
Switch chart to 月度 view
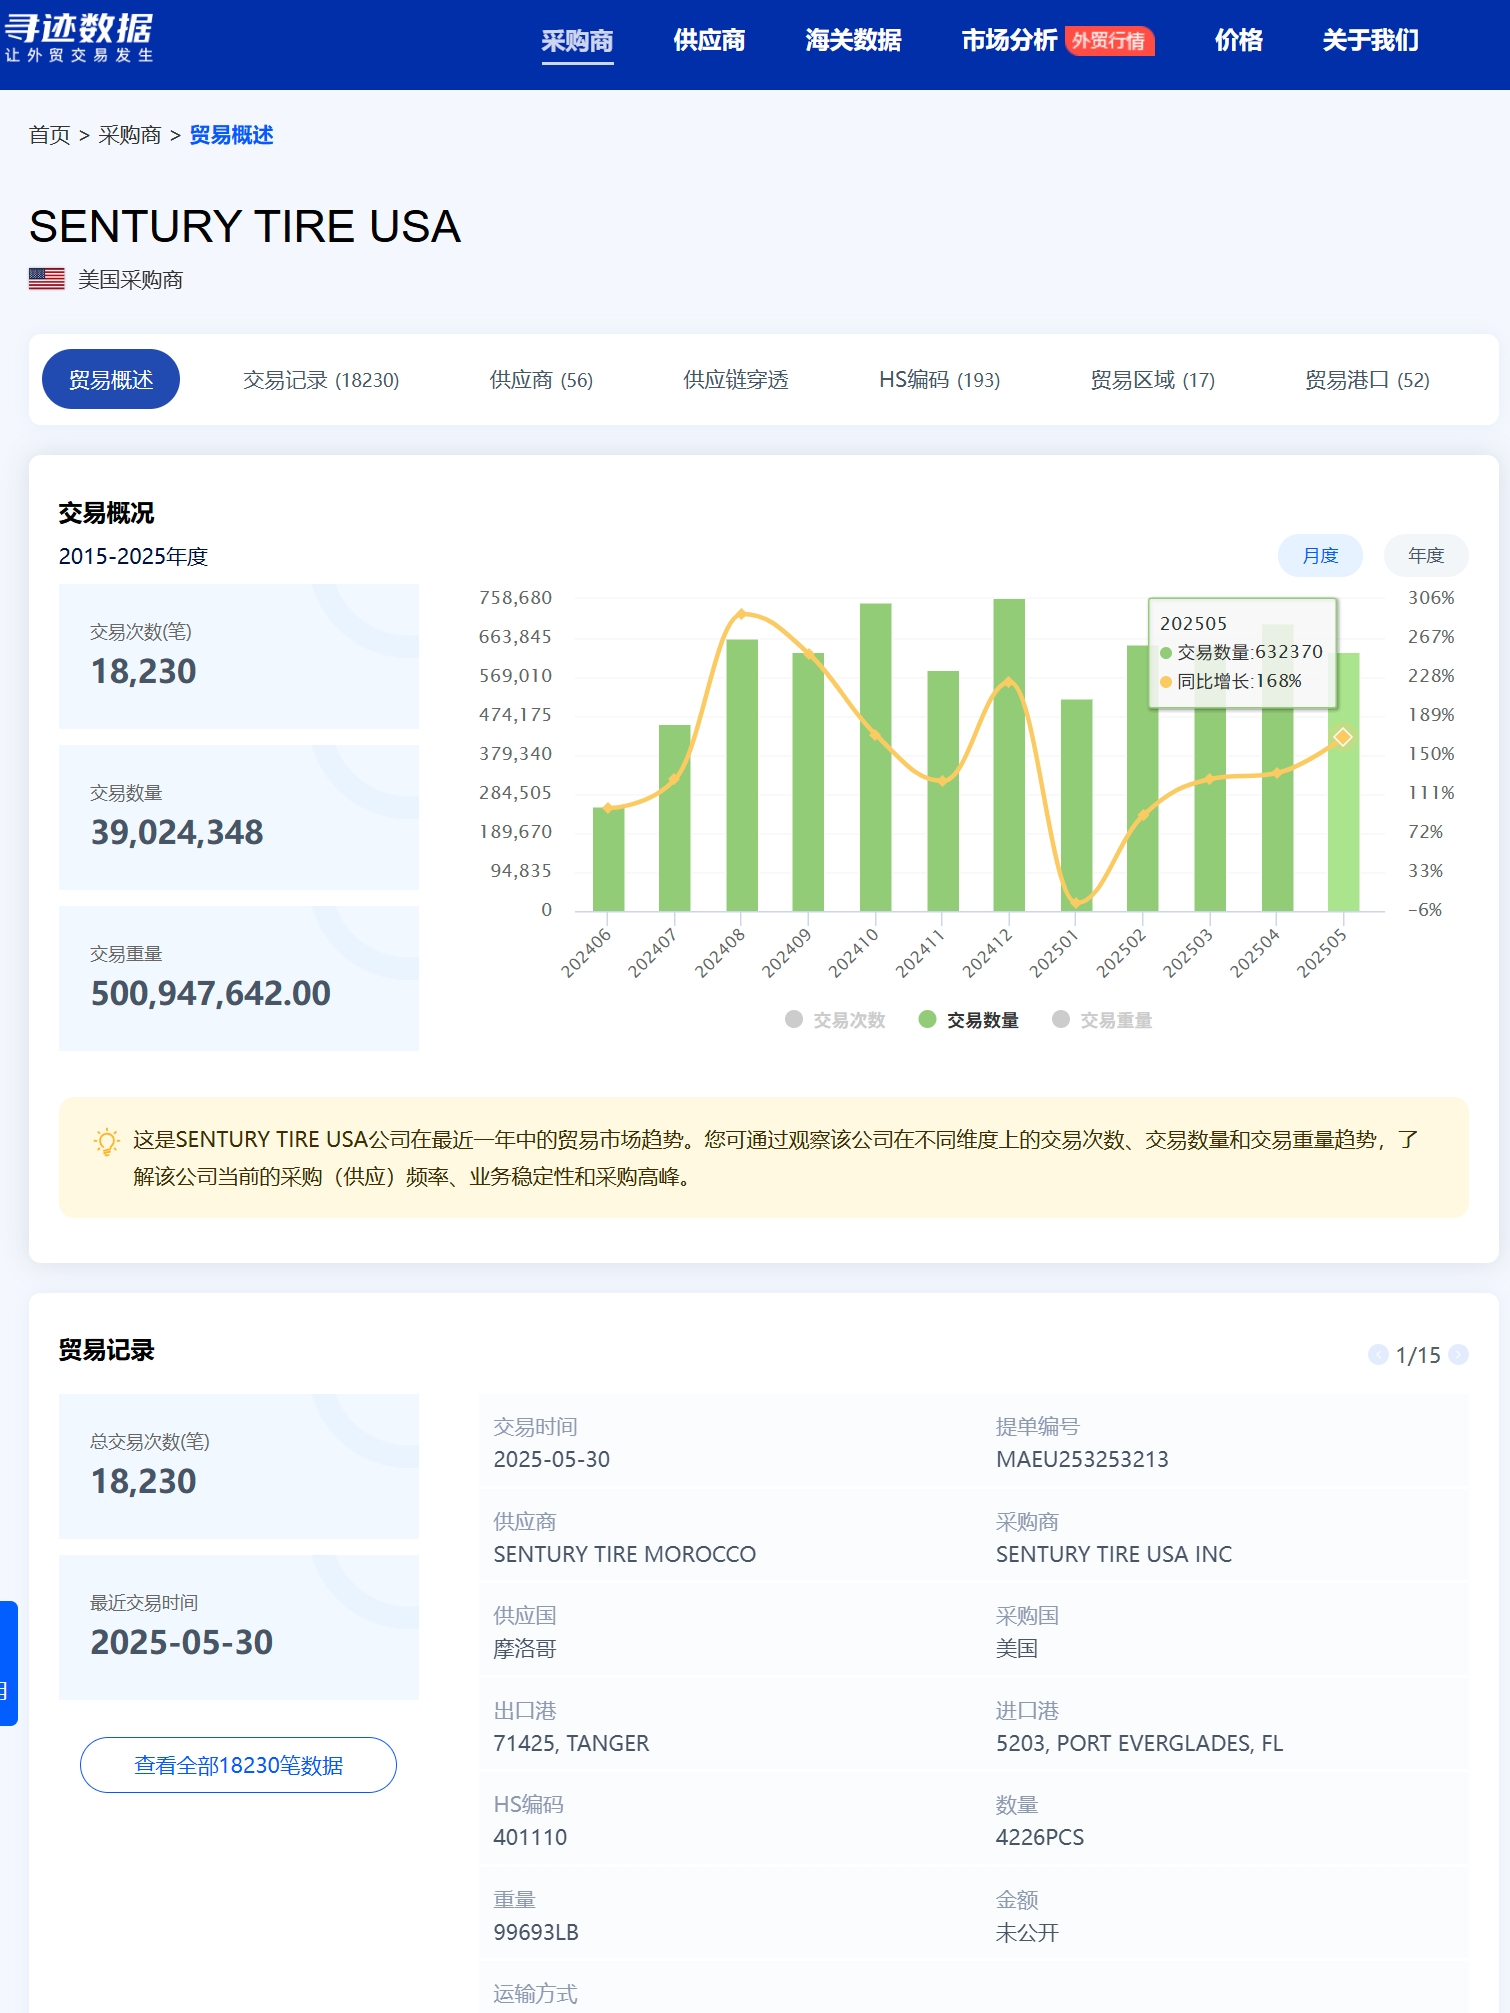pos(1320,556)
